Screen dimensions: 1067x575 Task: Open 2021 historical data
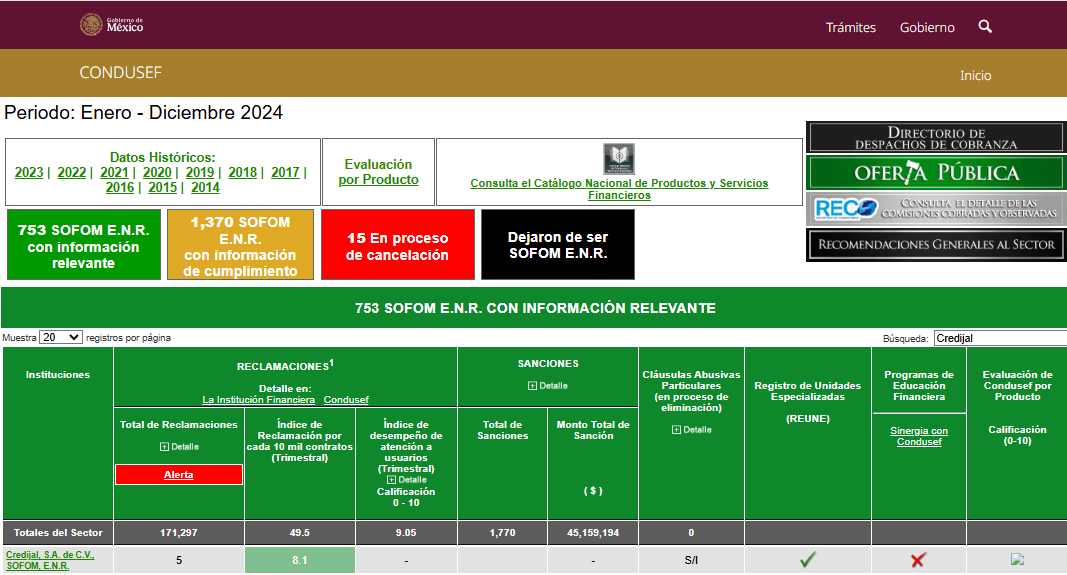tap(114, 172)
